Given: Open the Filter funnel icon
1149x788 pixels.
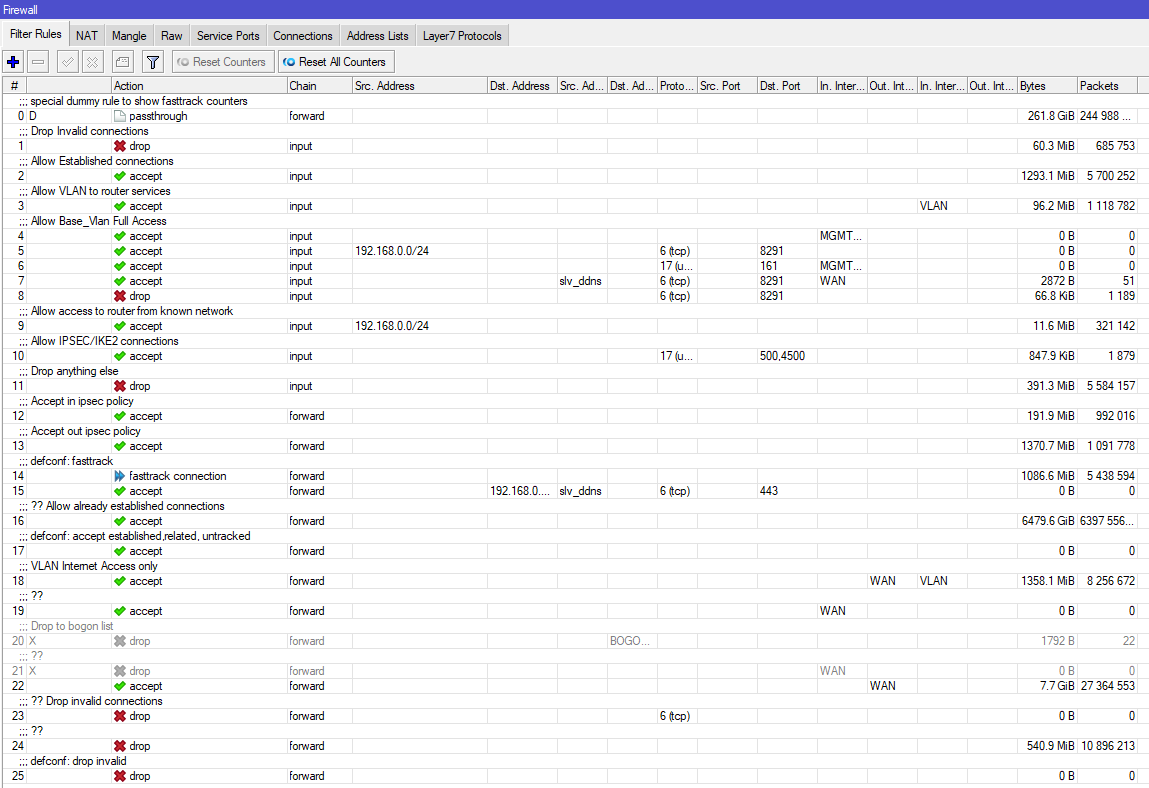Looking at the screenshot, I should coord(152,62).
